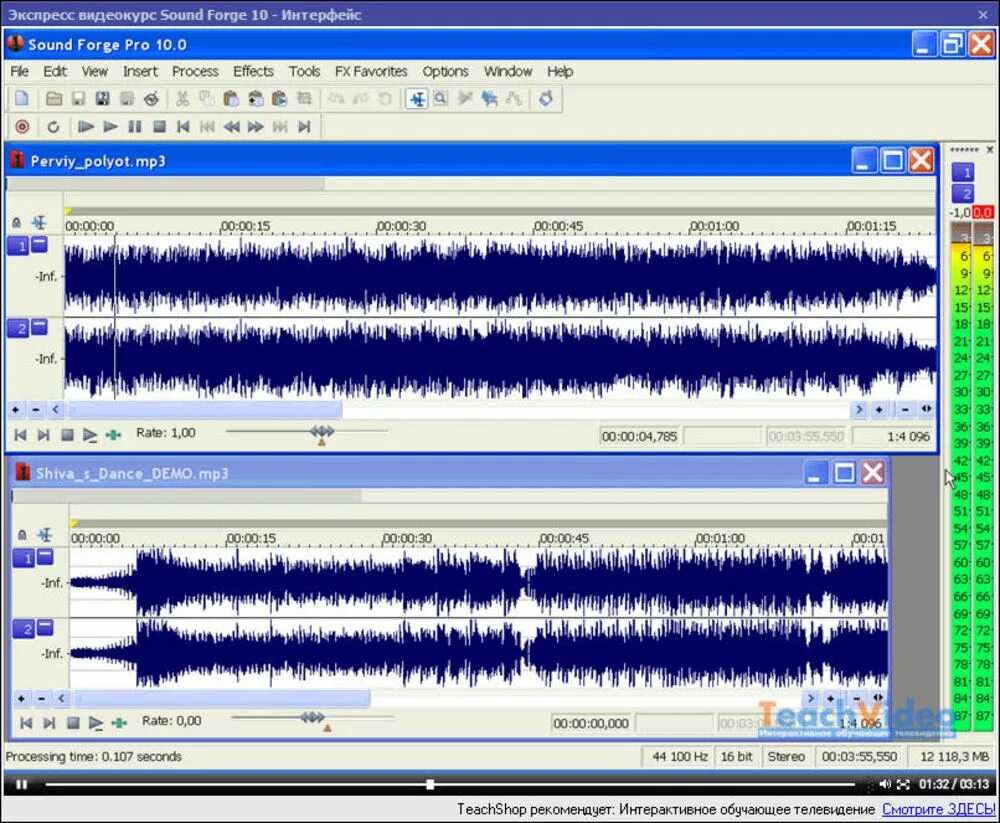Click Play All in transport bar

coord(85,126)
